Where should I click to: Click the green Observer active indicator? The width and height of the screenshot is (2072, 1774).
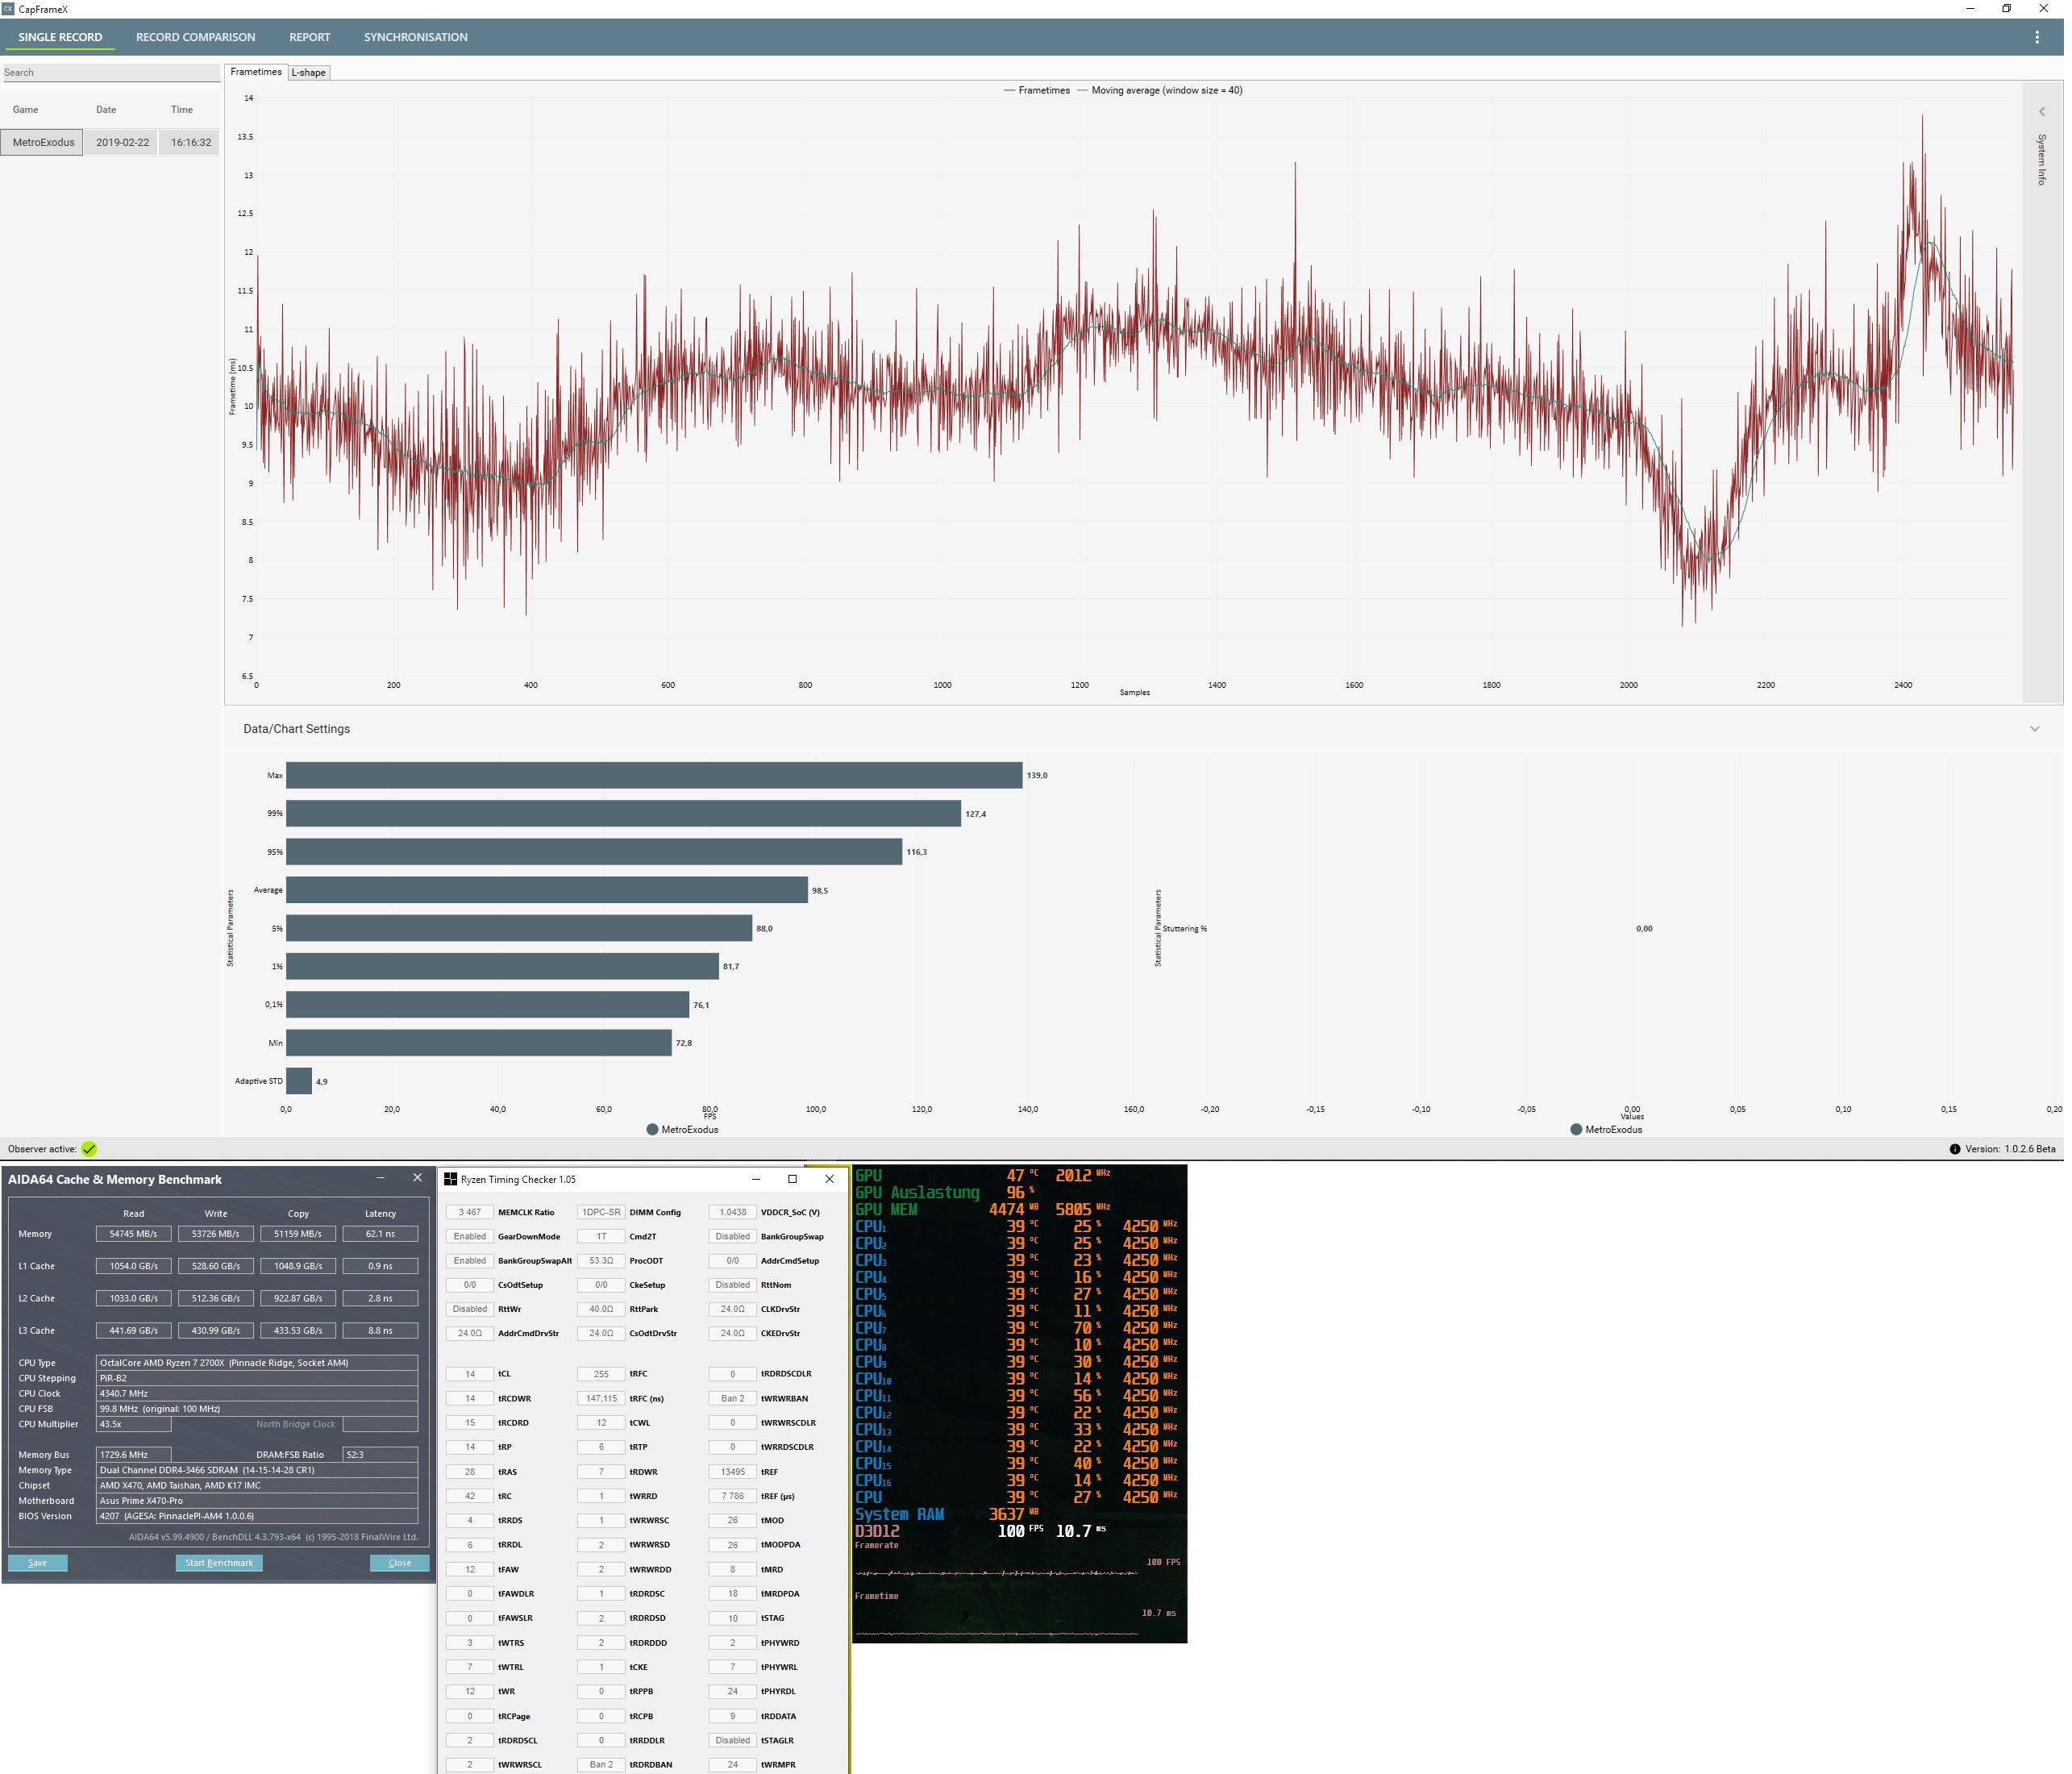tap(89, 1149)
